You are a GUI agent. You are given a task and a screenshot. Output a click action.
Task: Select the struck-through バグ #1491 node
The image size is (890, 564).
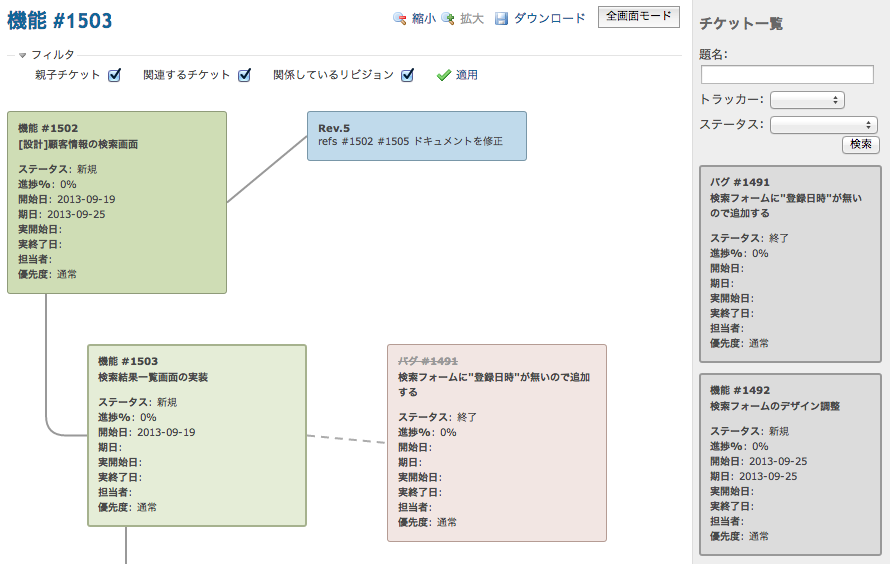(497, 443)
